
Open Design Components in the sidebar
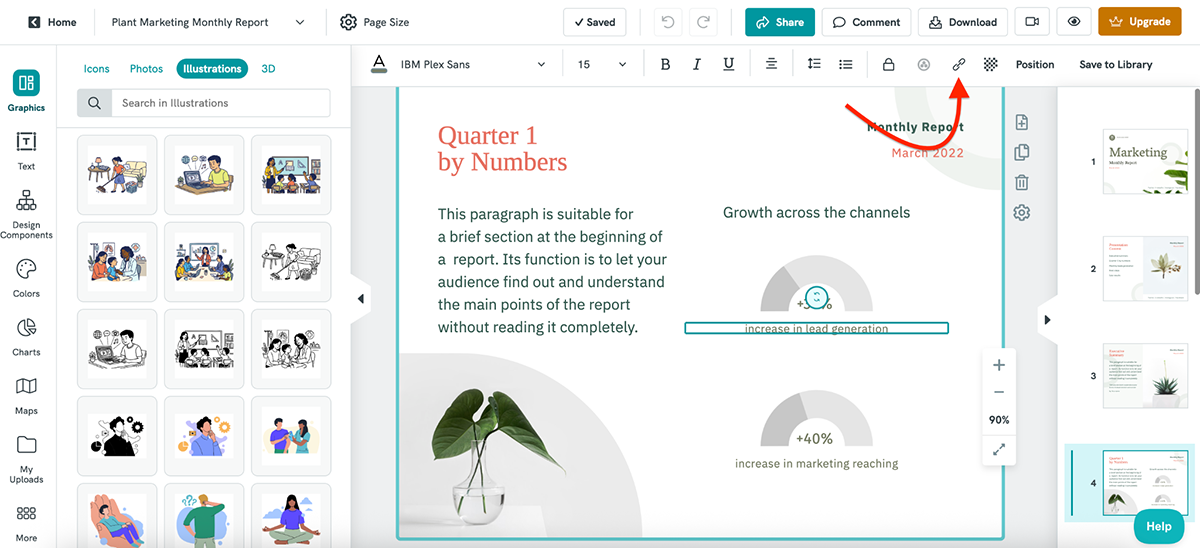(x=26, y=214)
